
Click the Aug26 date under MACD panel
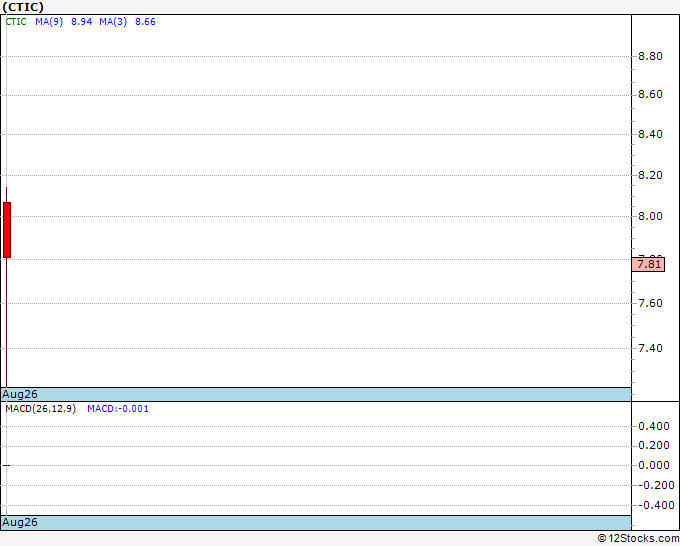click(20, 522)
